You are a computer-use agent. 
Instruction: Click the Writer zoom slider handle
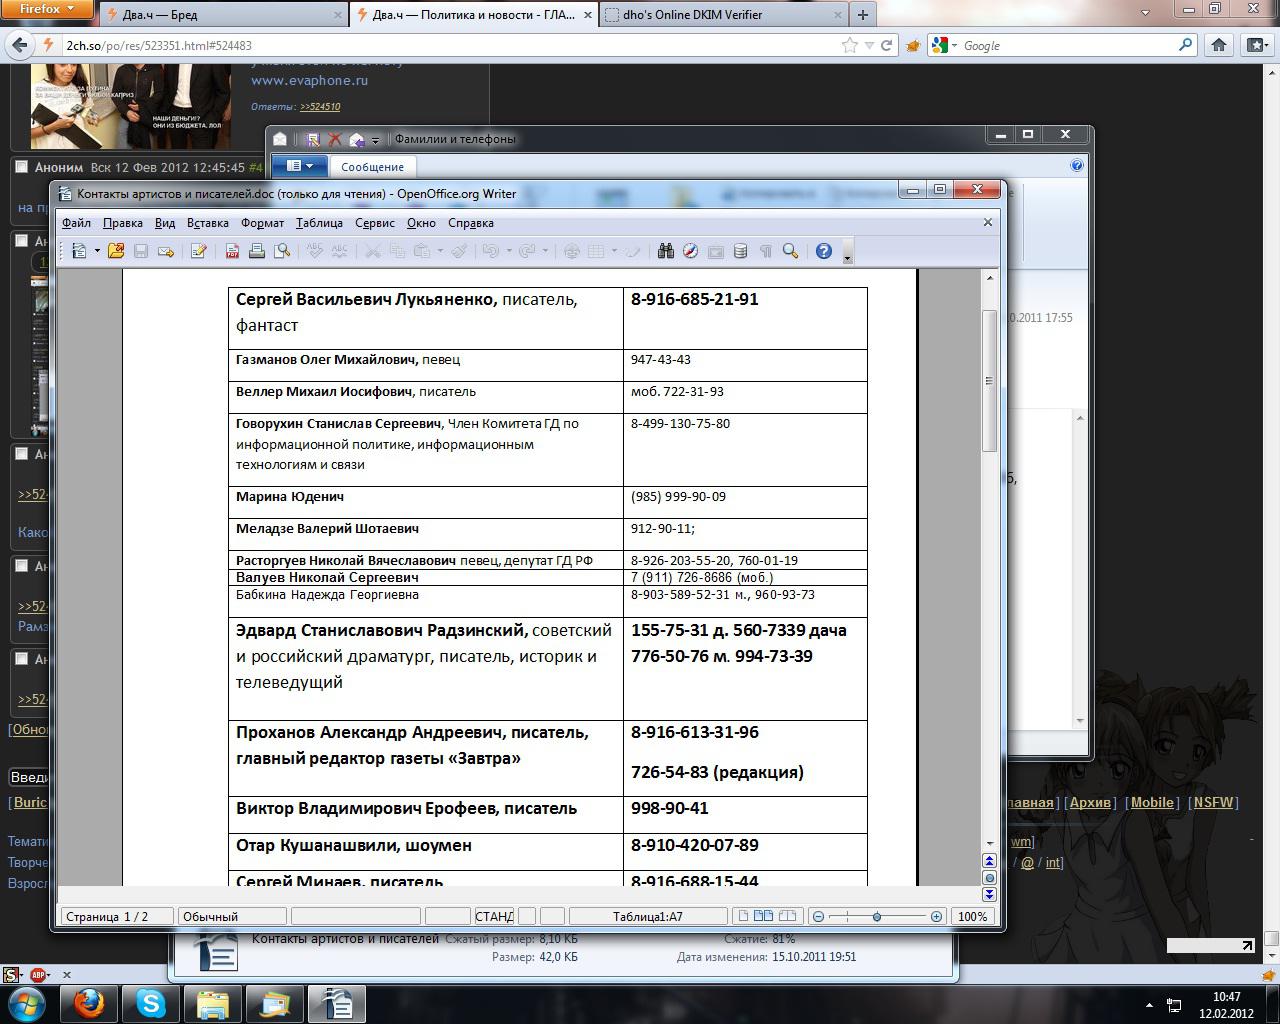click(x=877, y=916)
